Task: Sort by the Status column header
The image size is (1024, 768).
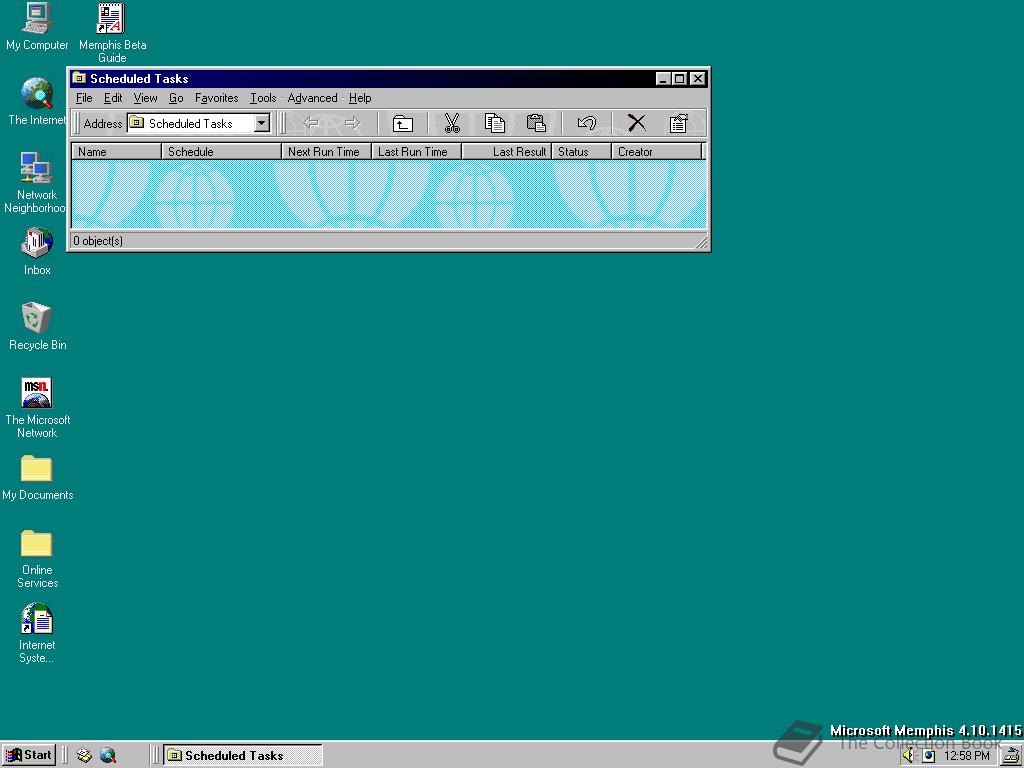Action: point(582,152)
